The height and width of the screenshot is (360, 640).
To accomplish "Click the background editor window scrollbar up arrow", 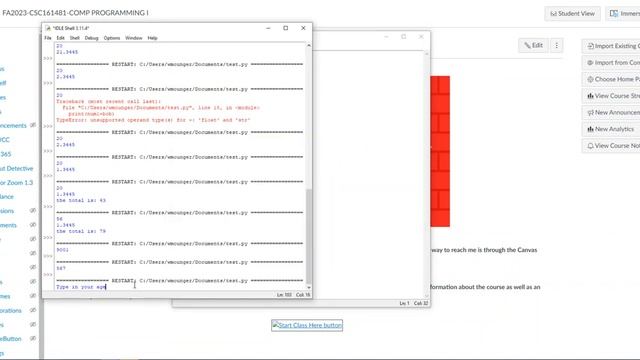I will click(427, 53).
